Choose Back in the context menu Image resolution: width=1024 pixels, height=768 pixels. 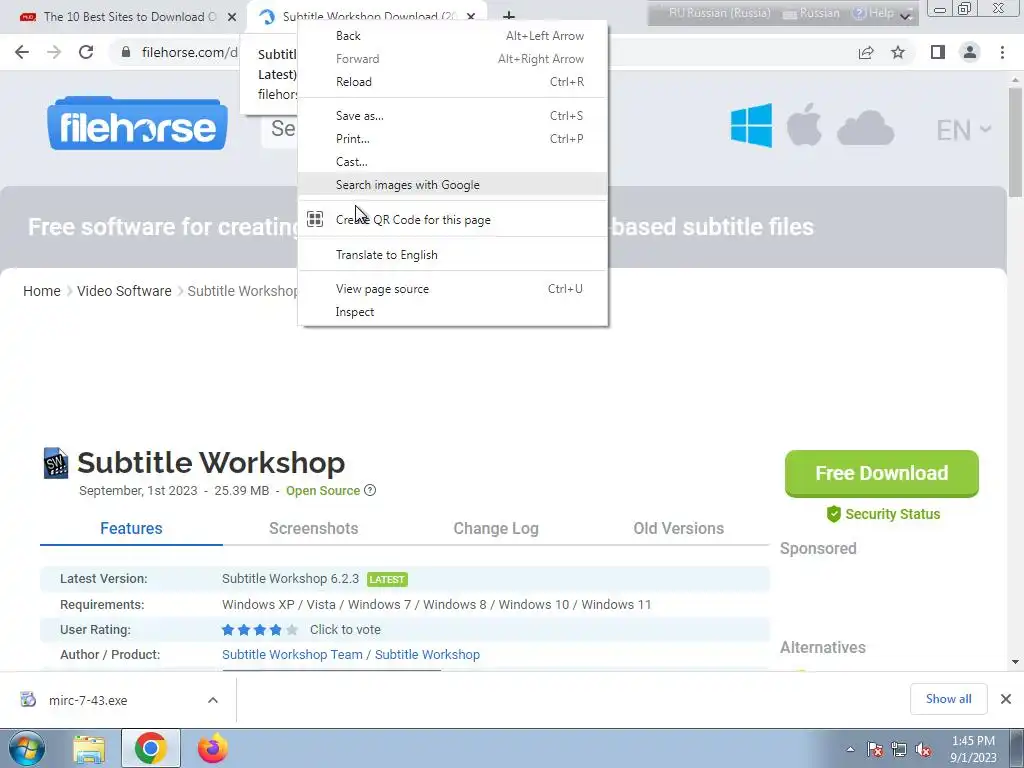453,36
